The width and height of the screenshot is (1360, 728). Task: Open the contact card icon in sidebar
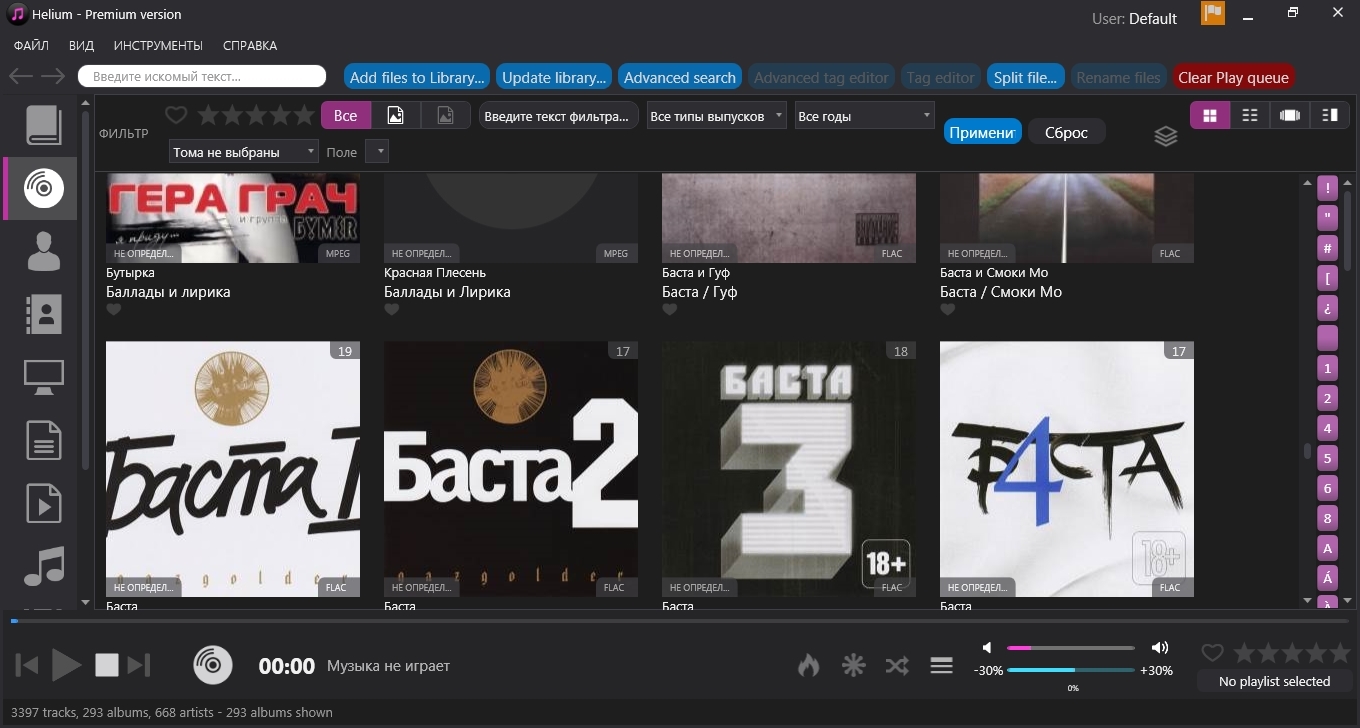click(x=44, y=314)
